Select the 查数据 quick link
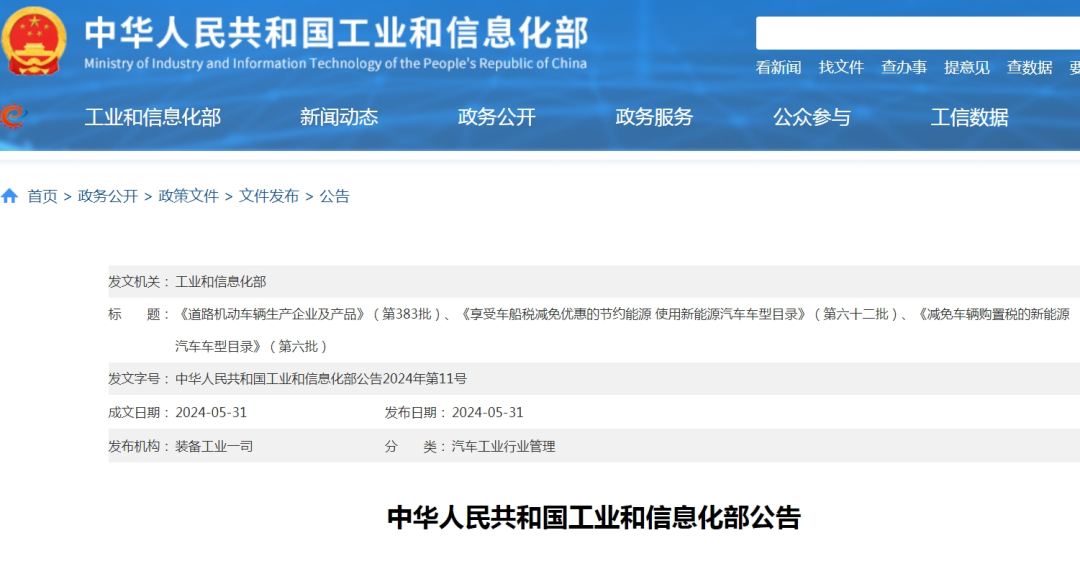Image resolution: width=1080 pixels, height=561 pixels. point(1029,68)
